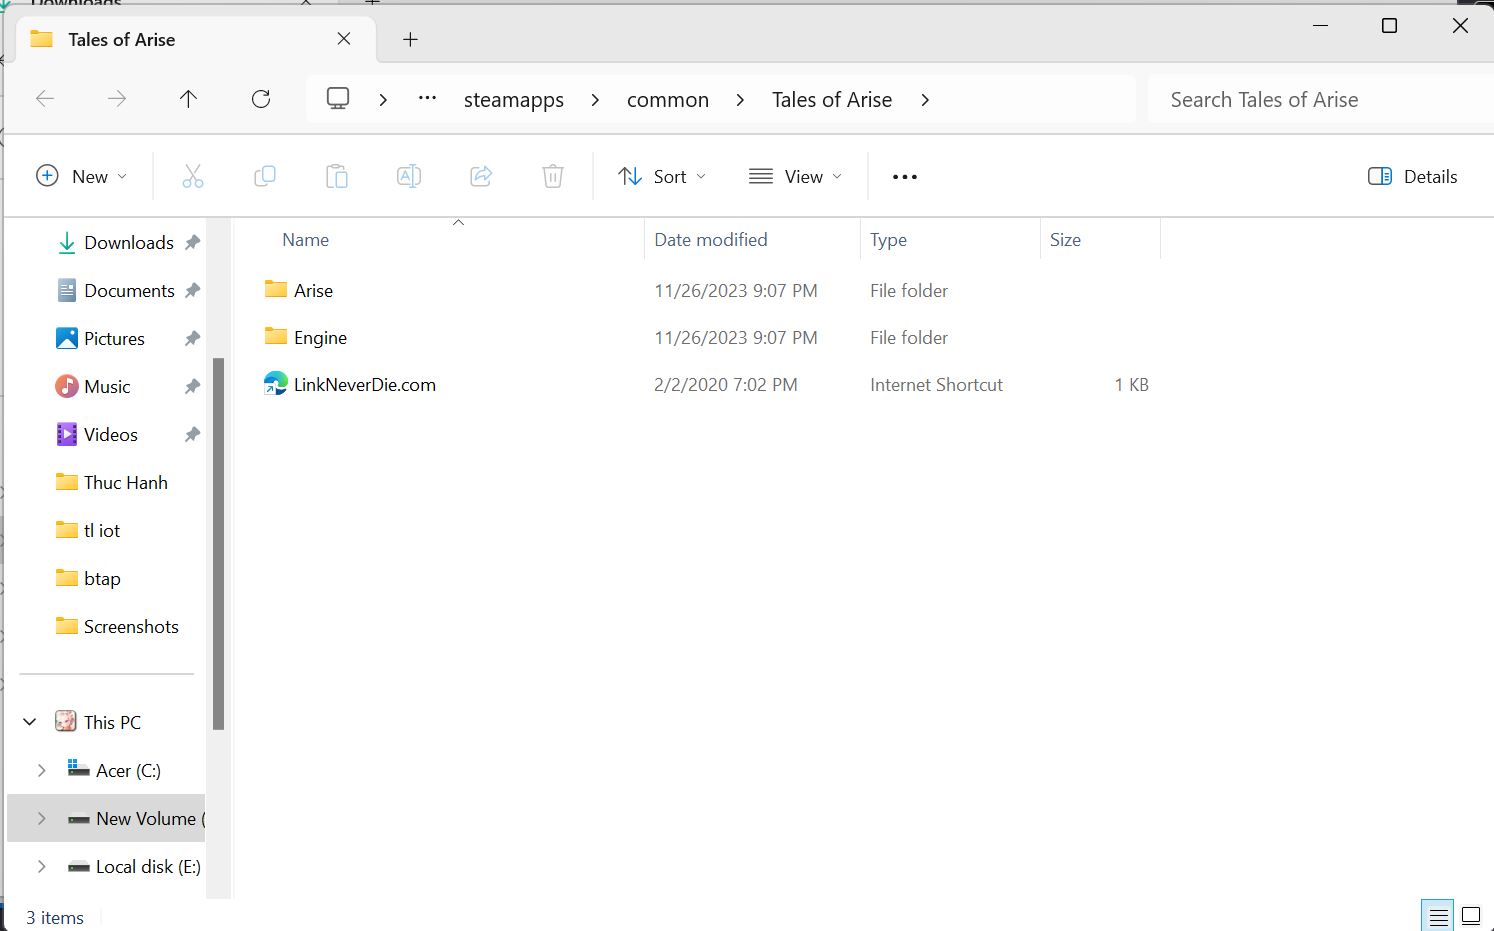1494x931 pixels.
Task: Switch to large thumbnails view in status bar
Action: (x=1471, y=916)
